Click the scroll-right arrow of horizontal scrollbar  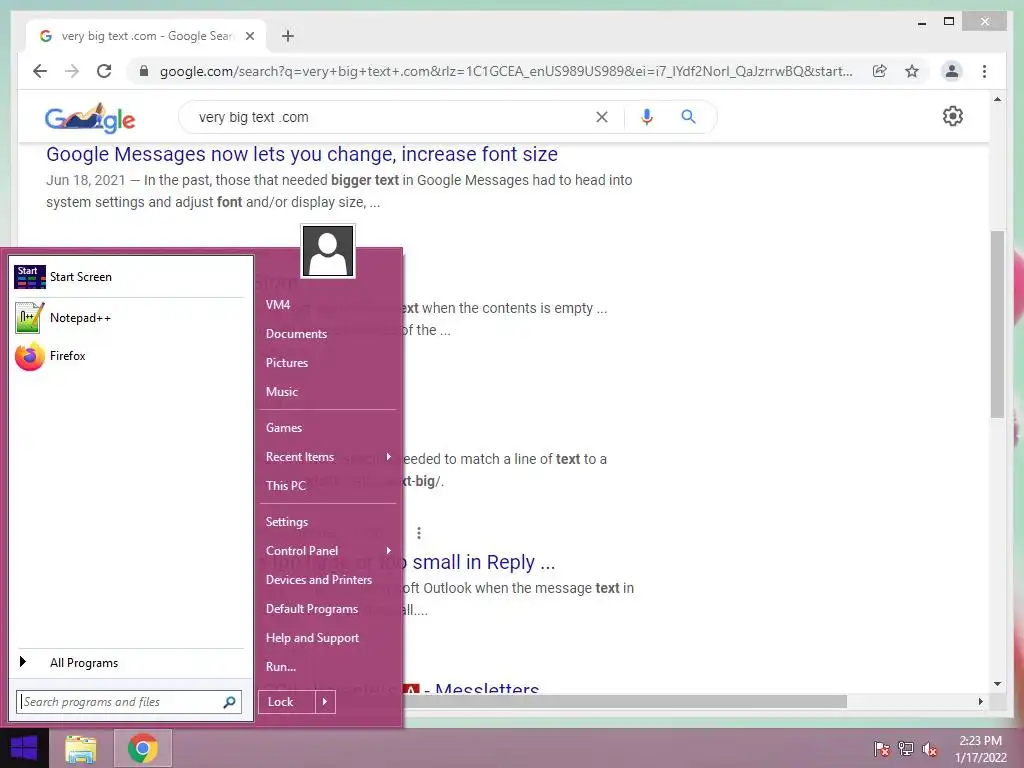click(x=981, y=701)
